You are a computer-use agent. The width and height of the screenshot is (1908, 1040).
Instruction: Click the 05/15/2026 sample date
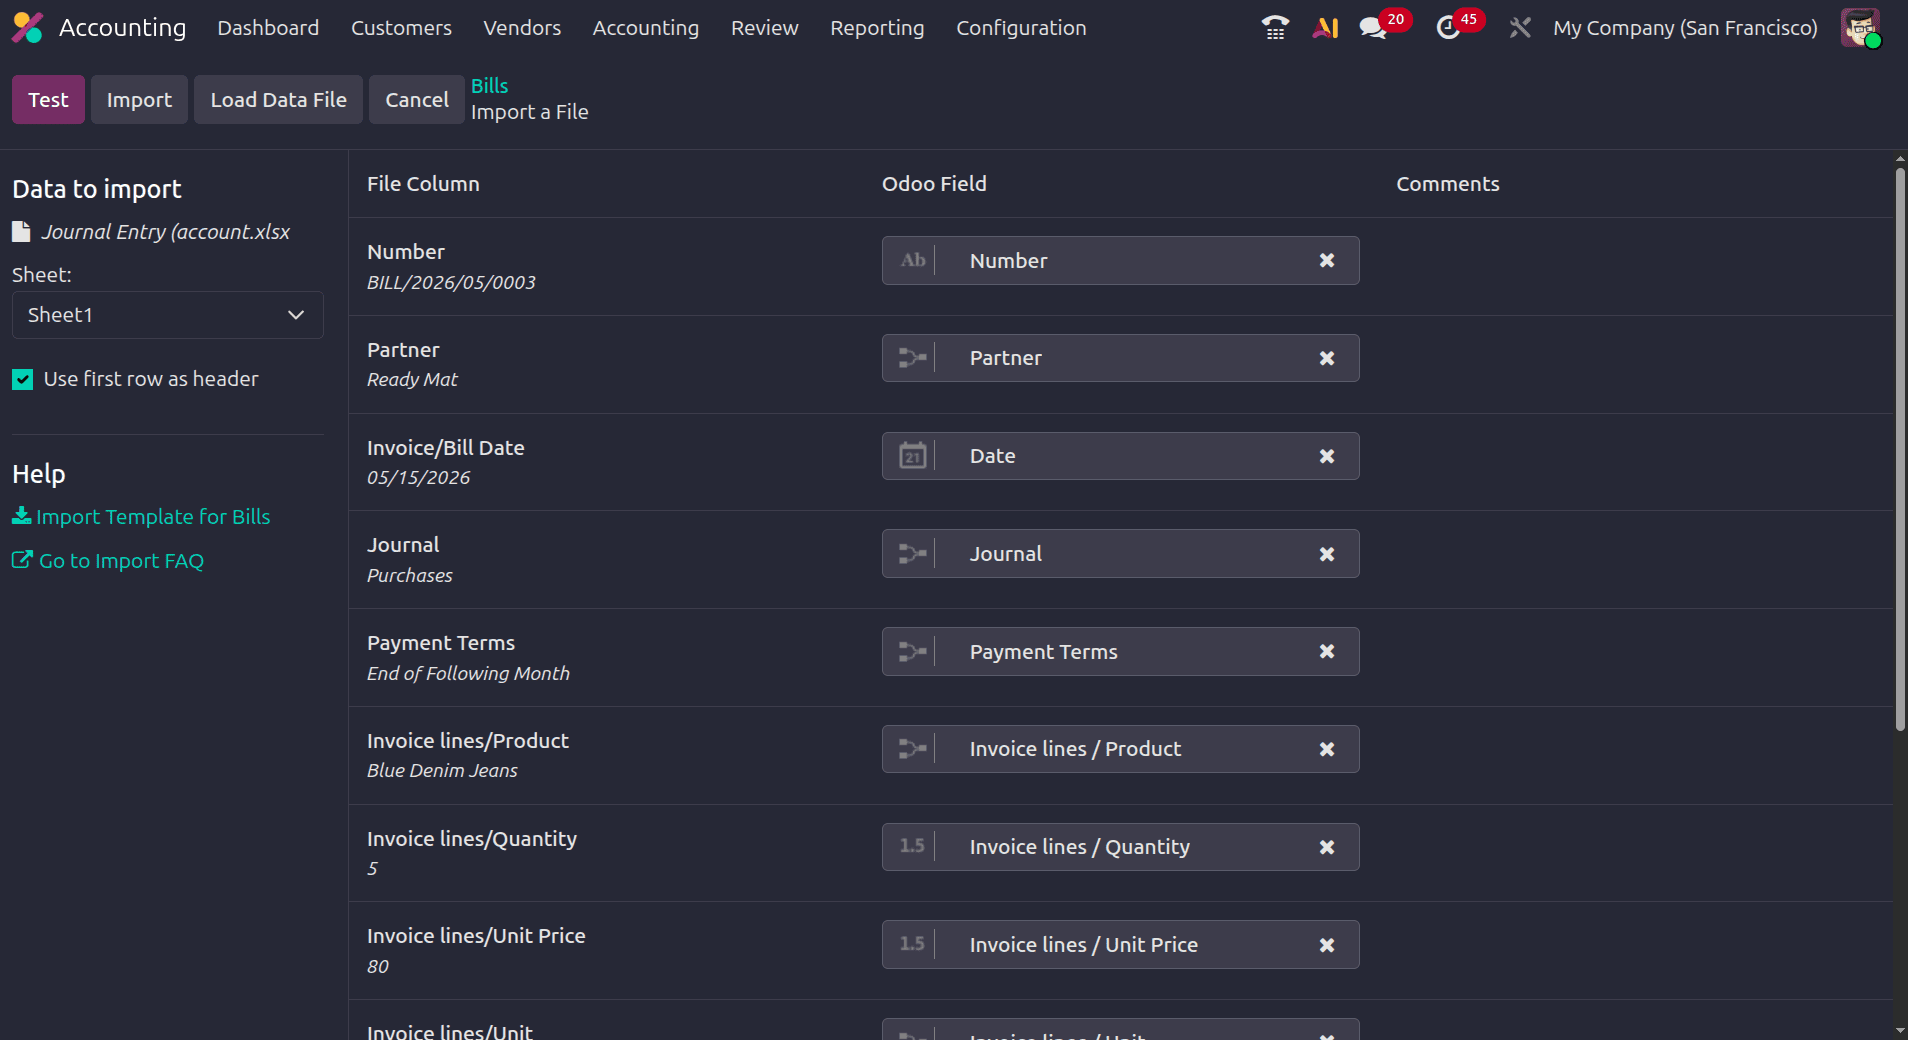pos(418,478)
